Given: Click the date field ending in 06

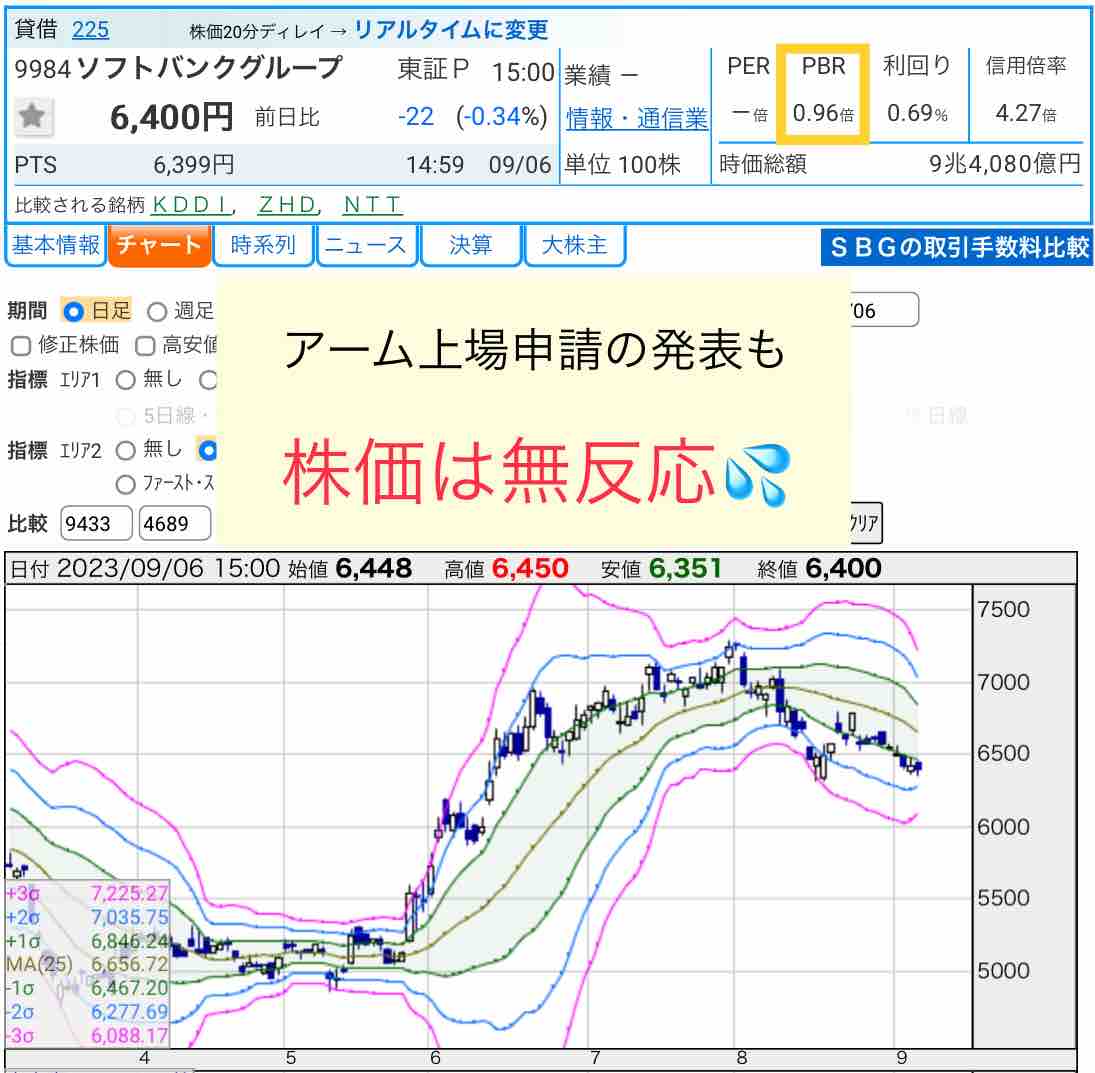Looking at the screenshot, I should [x=884, y=310].
